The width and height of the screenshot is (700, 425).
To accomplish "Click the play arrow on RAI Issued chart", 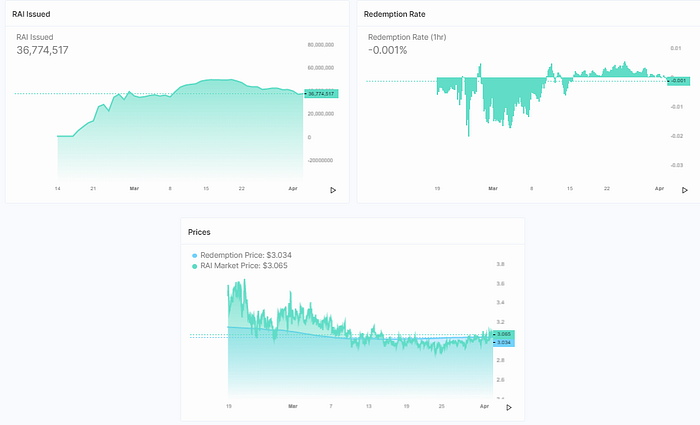I will click(333, 190).
